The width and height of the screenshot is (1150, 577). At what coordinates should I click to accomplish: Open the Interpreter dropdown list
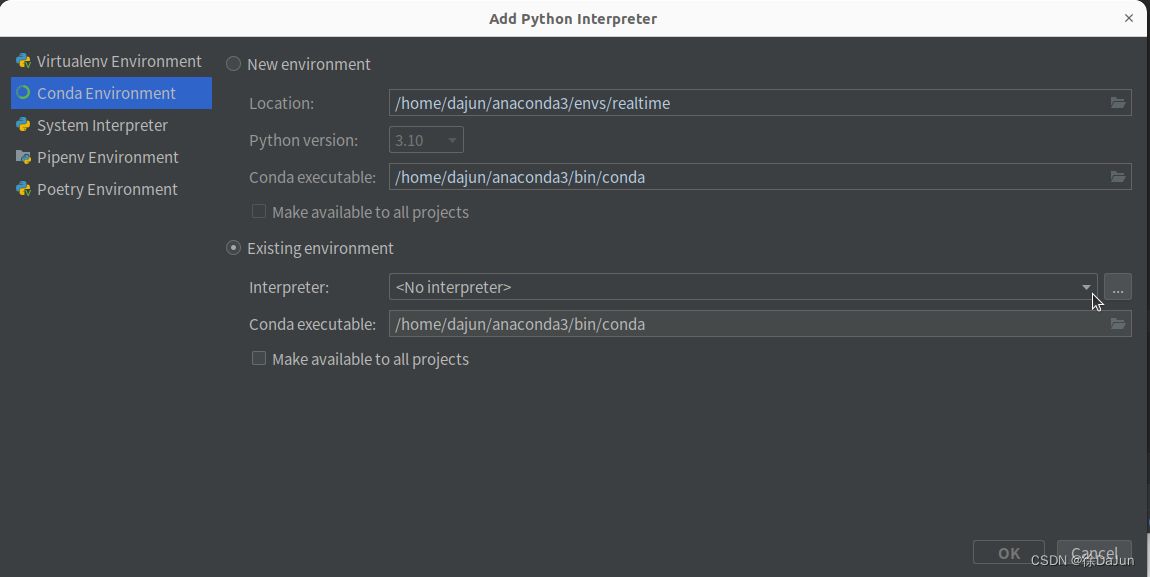pyautogui.click(x=1086, y=287)
